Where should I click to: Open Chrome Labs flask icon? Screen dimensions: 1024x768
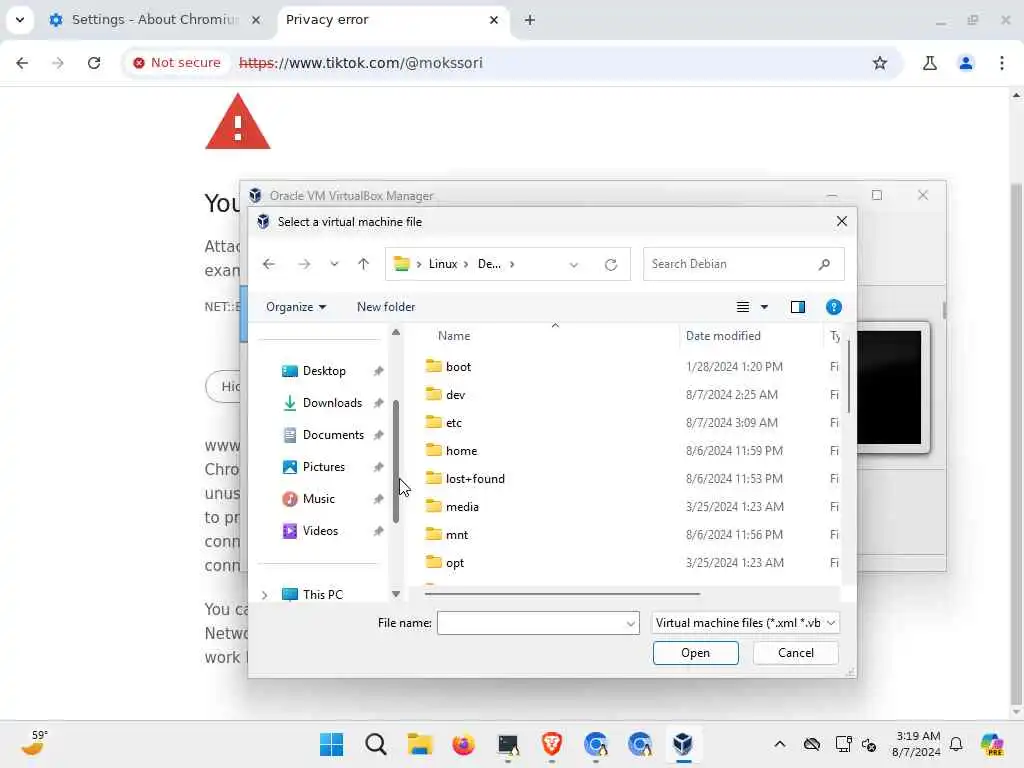tap(929, 63)
